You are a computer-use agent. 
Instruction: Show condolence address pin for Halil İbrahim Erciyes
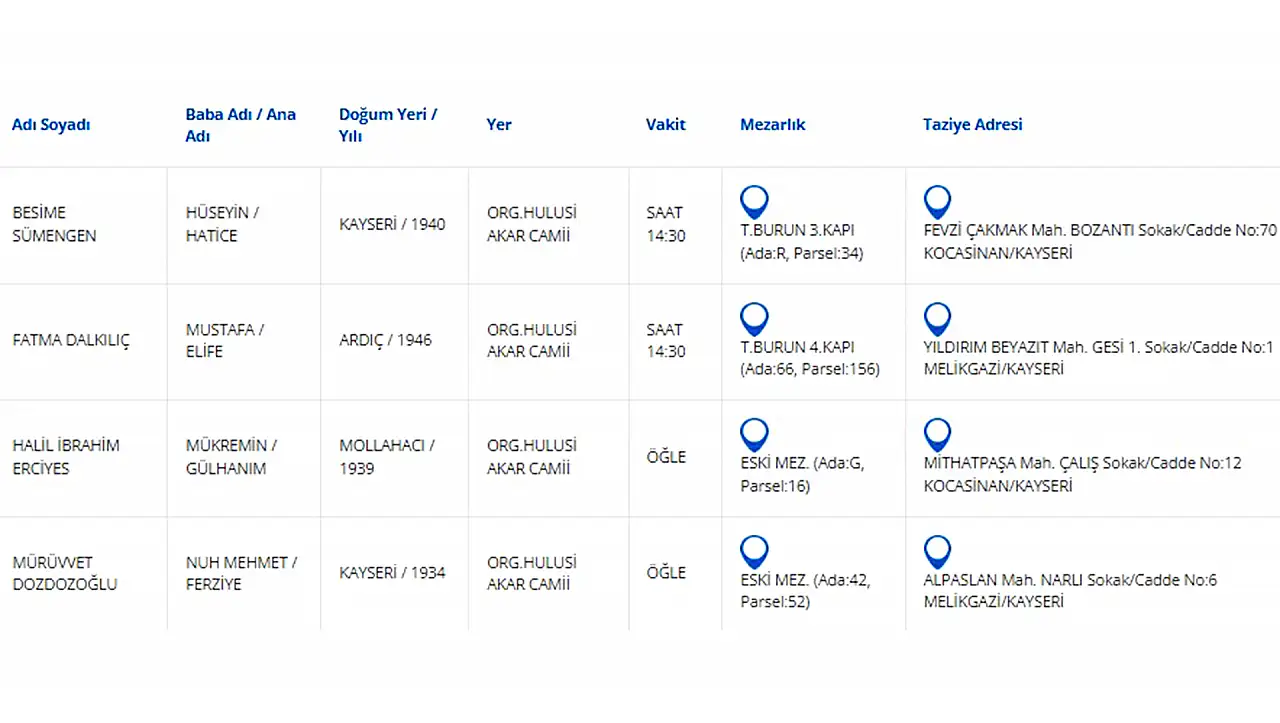click(x=937, y=435)
